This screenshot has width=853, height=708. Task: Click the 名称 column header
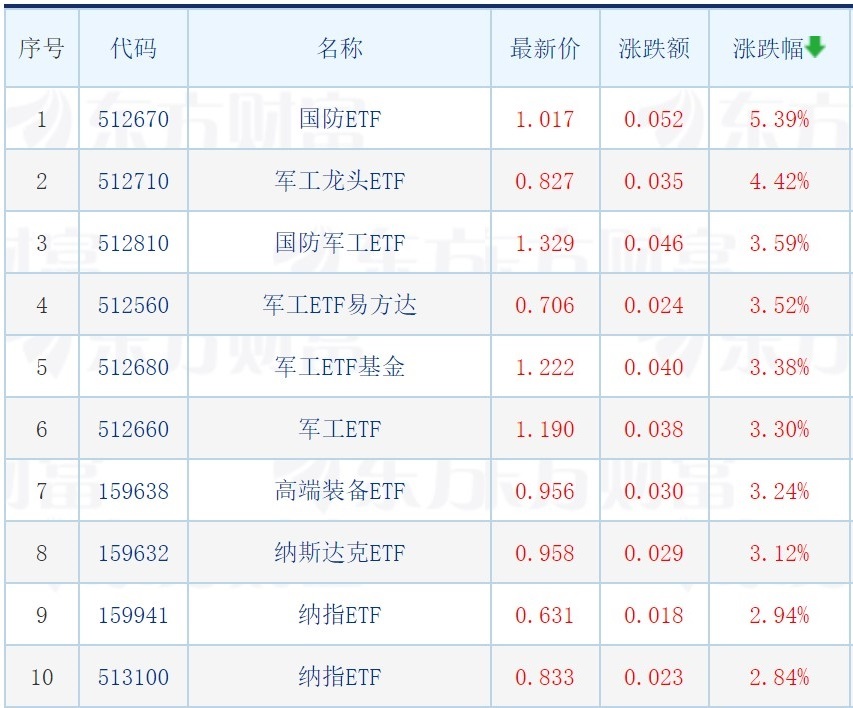tap(339, 48)
